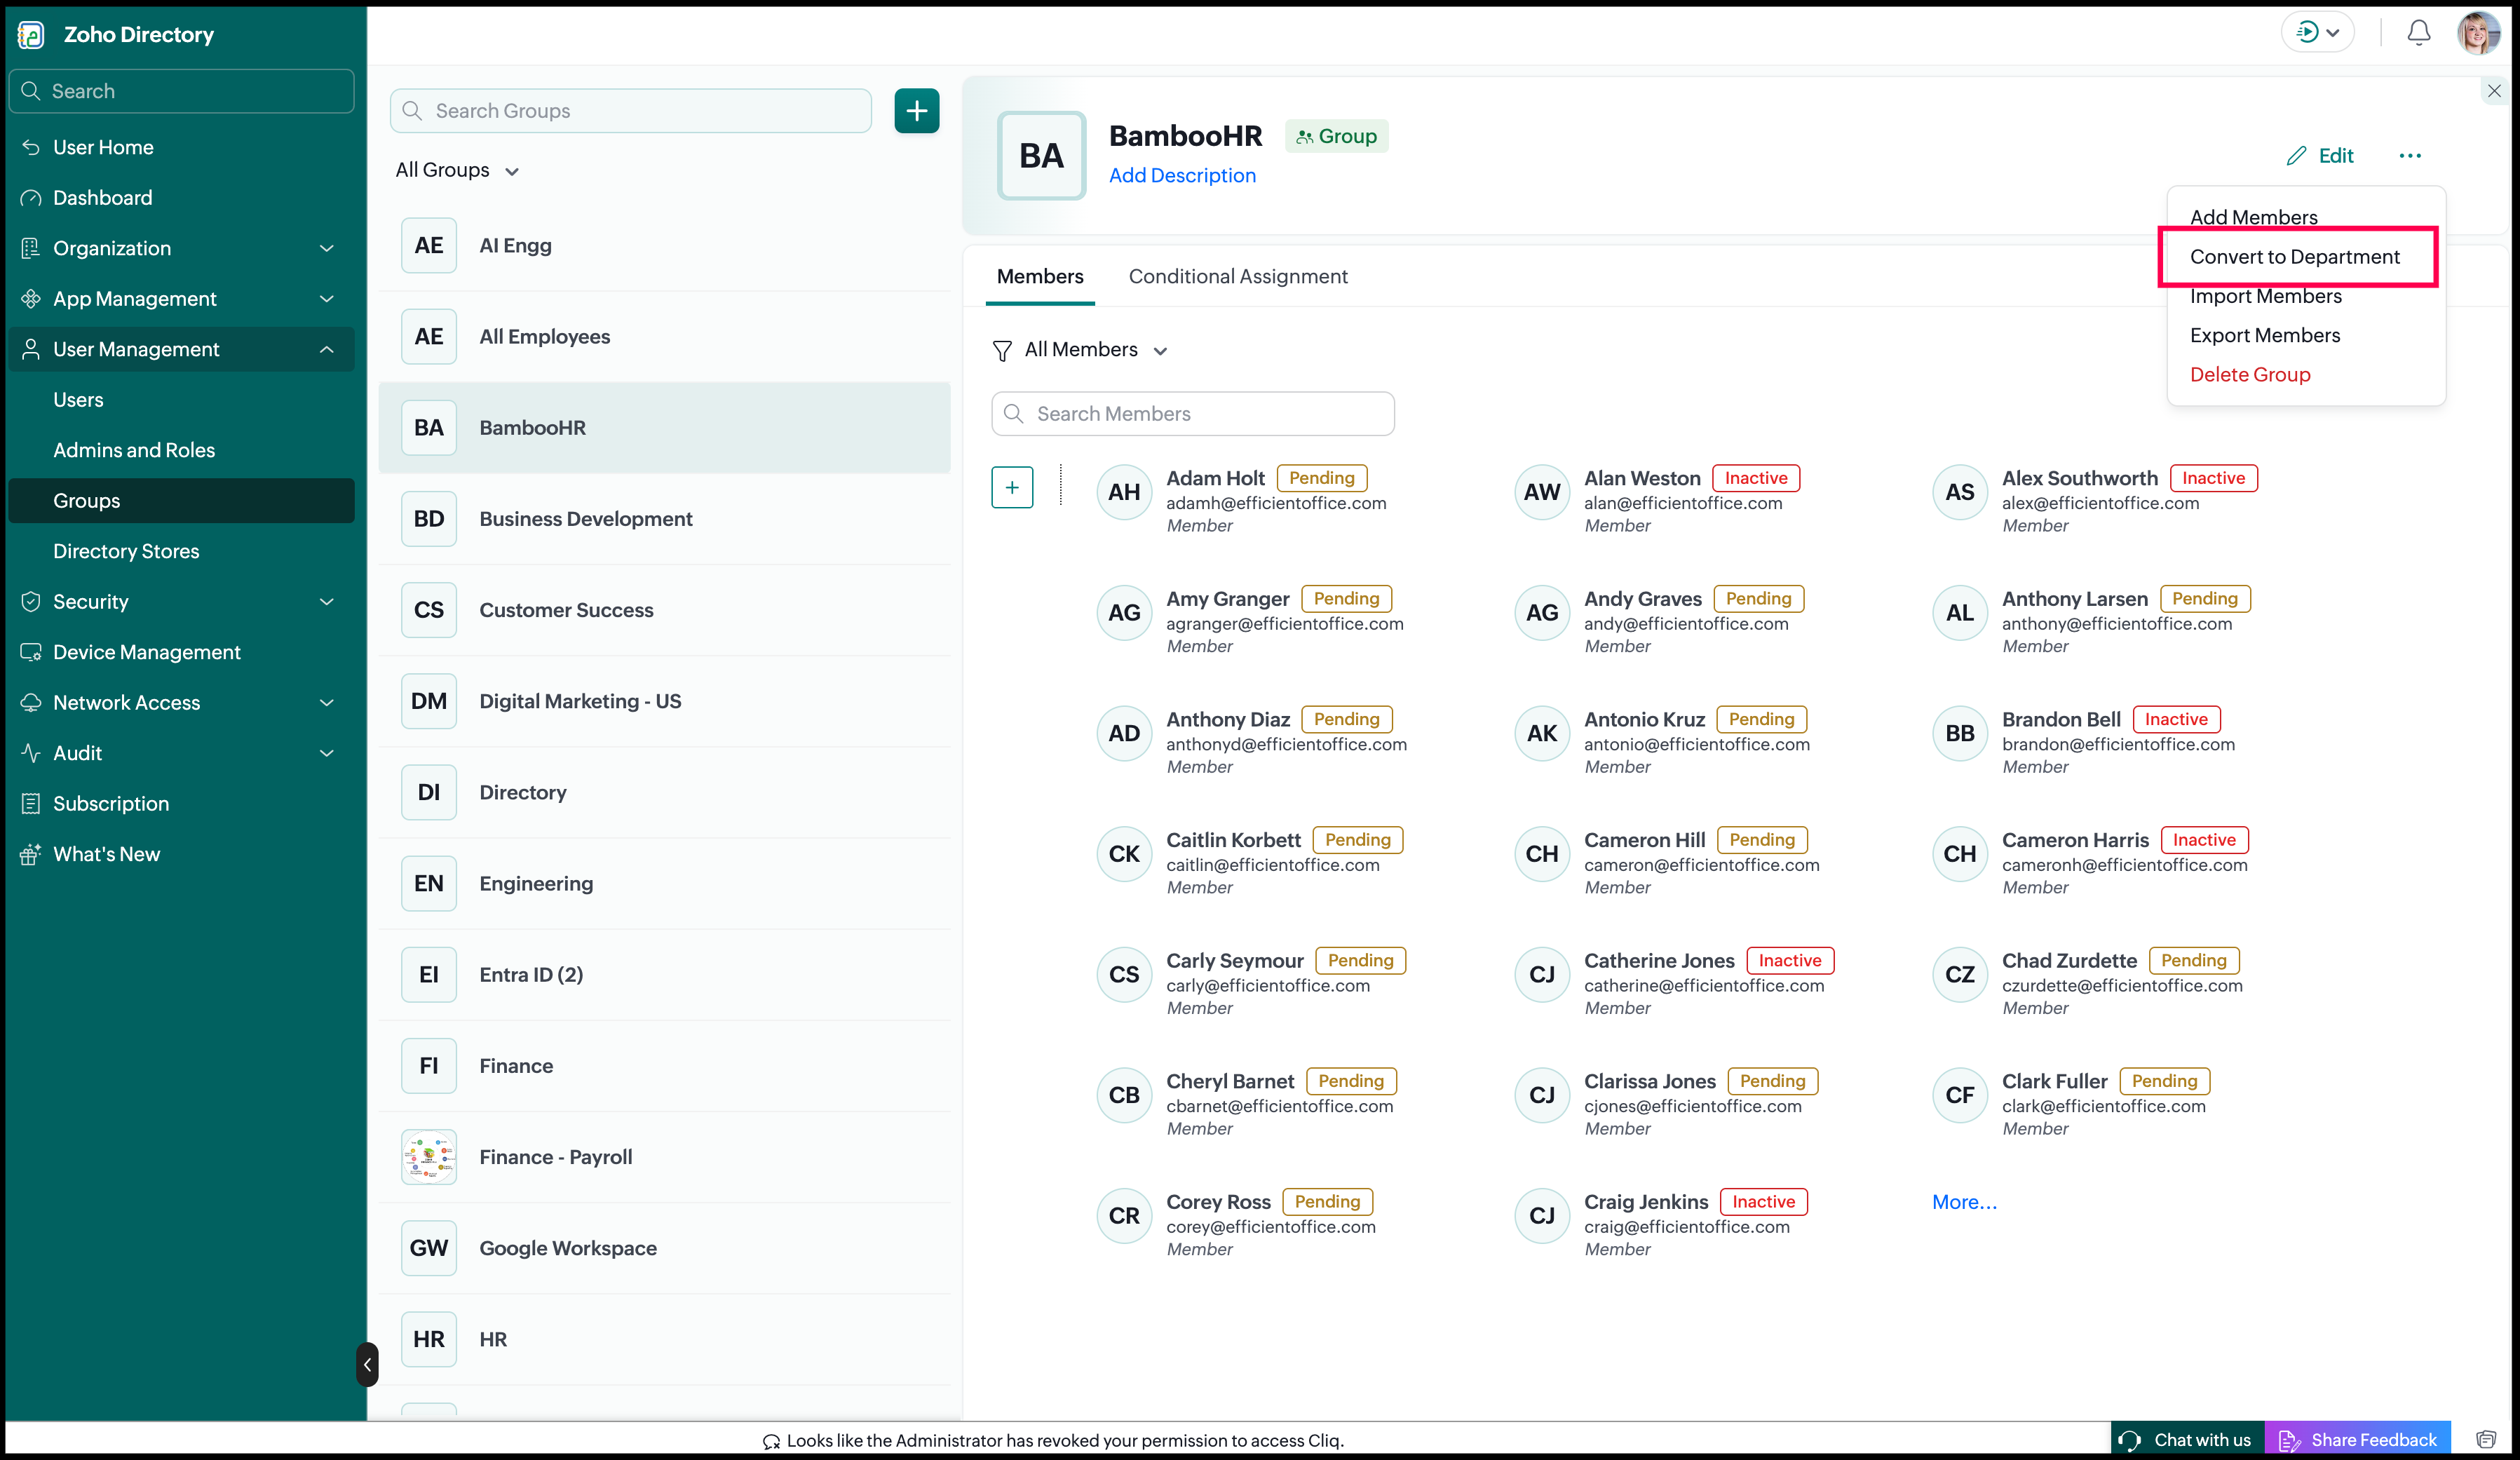Collapse the sidebar using the arrow handle
This screenshot has width=2520, height=1460.
367,1364
